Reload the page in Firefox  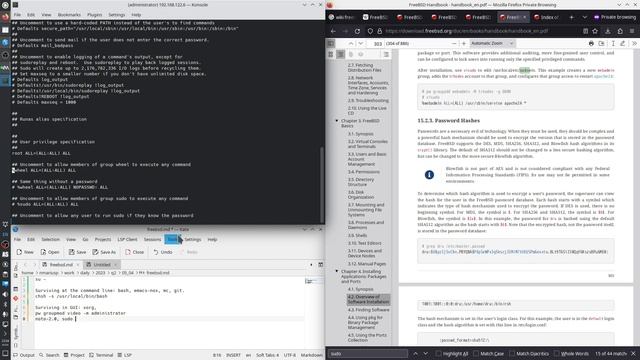357,31
